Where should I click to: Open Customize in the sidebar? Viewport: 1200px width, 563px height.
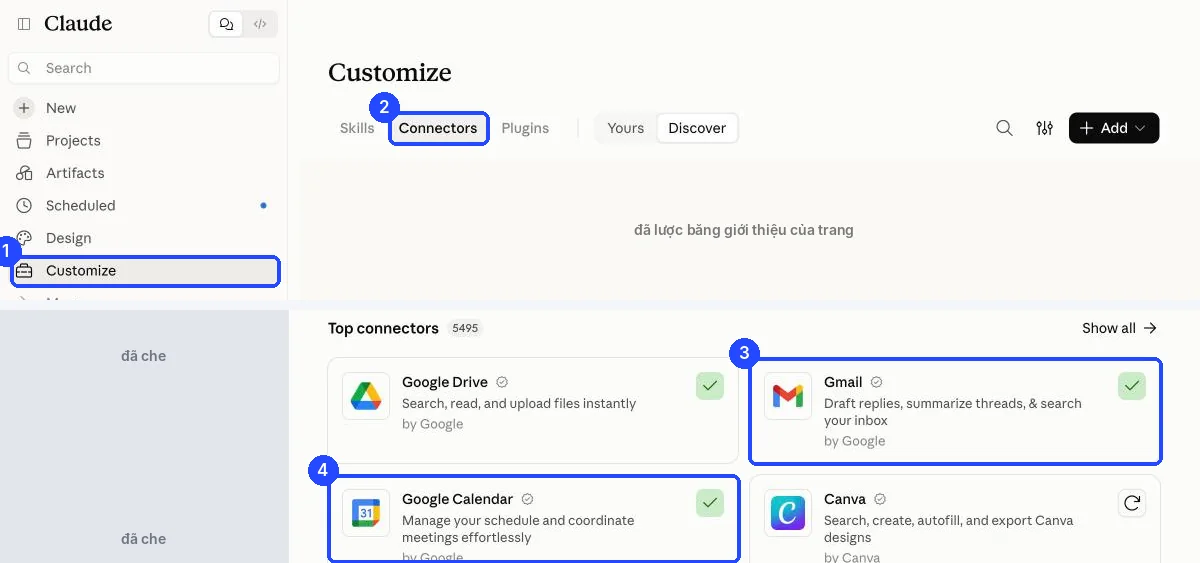(146, 271)
